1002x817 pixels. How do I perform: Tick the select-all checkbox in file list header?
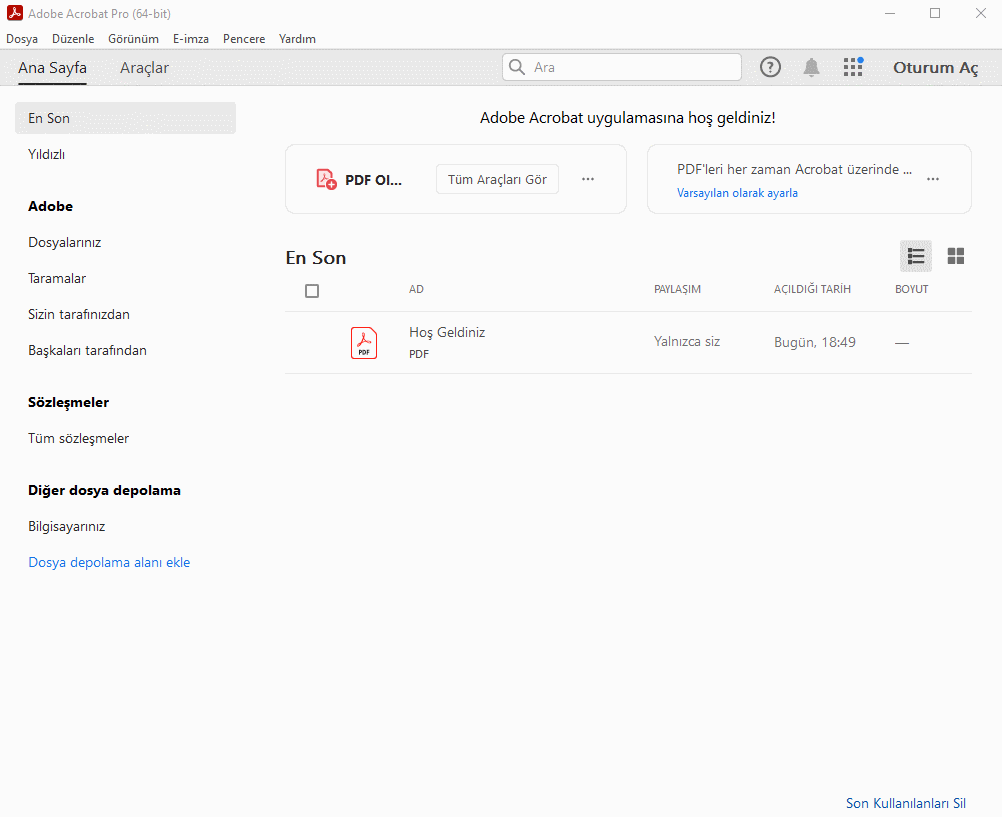[x=312, y=291]
